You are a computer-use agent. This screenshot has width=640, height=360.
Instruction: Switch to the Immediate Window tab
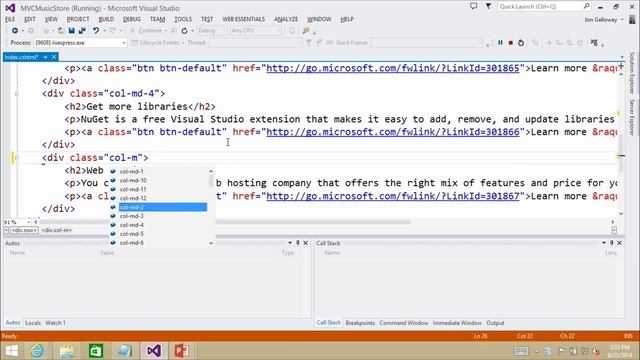point(457,323)
